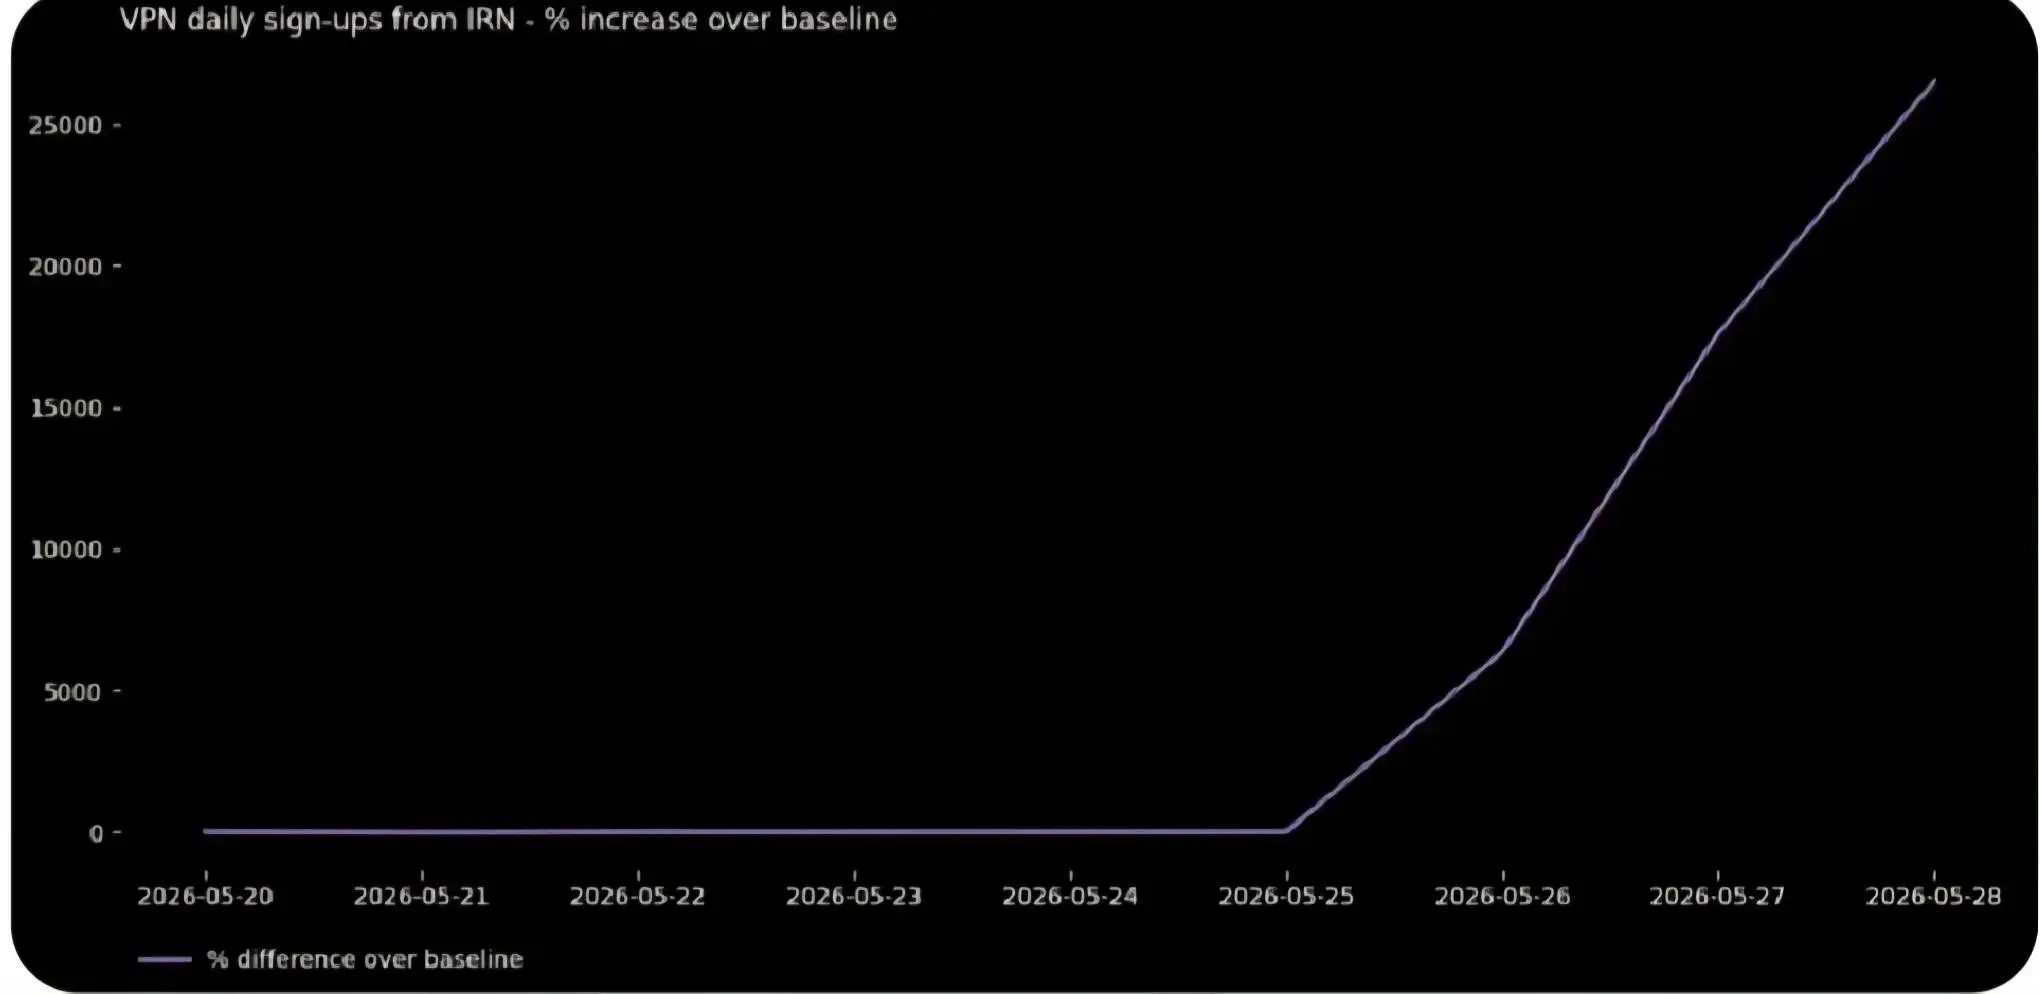
Task: Select the 2026-05-25 x-axis date label
Action: (x=1286, y=896)
